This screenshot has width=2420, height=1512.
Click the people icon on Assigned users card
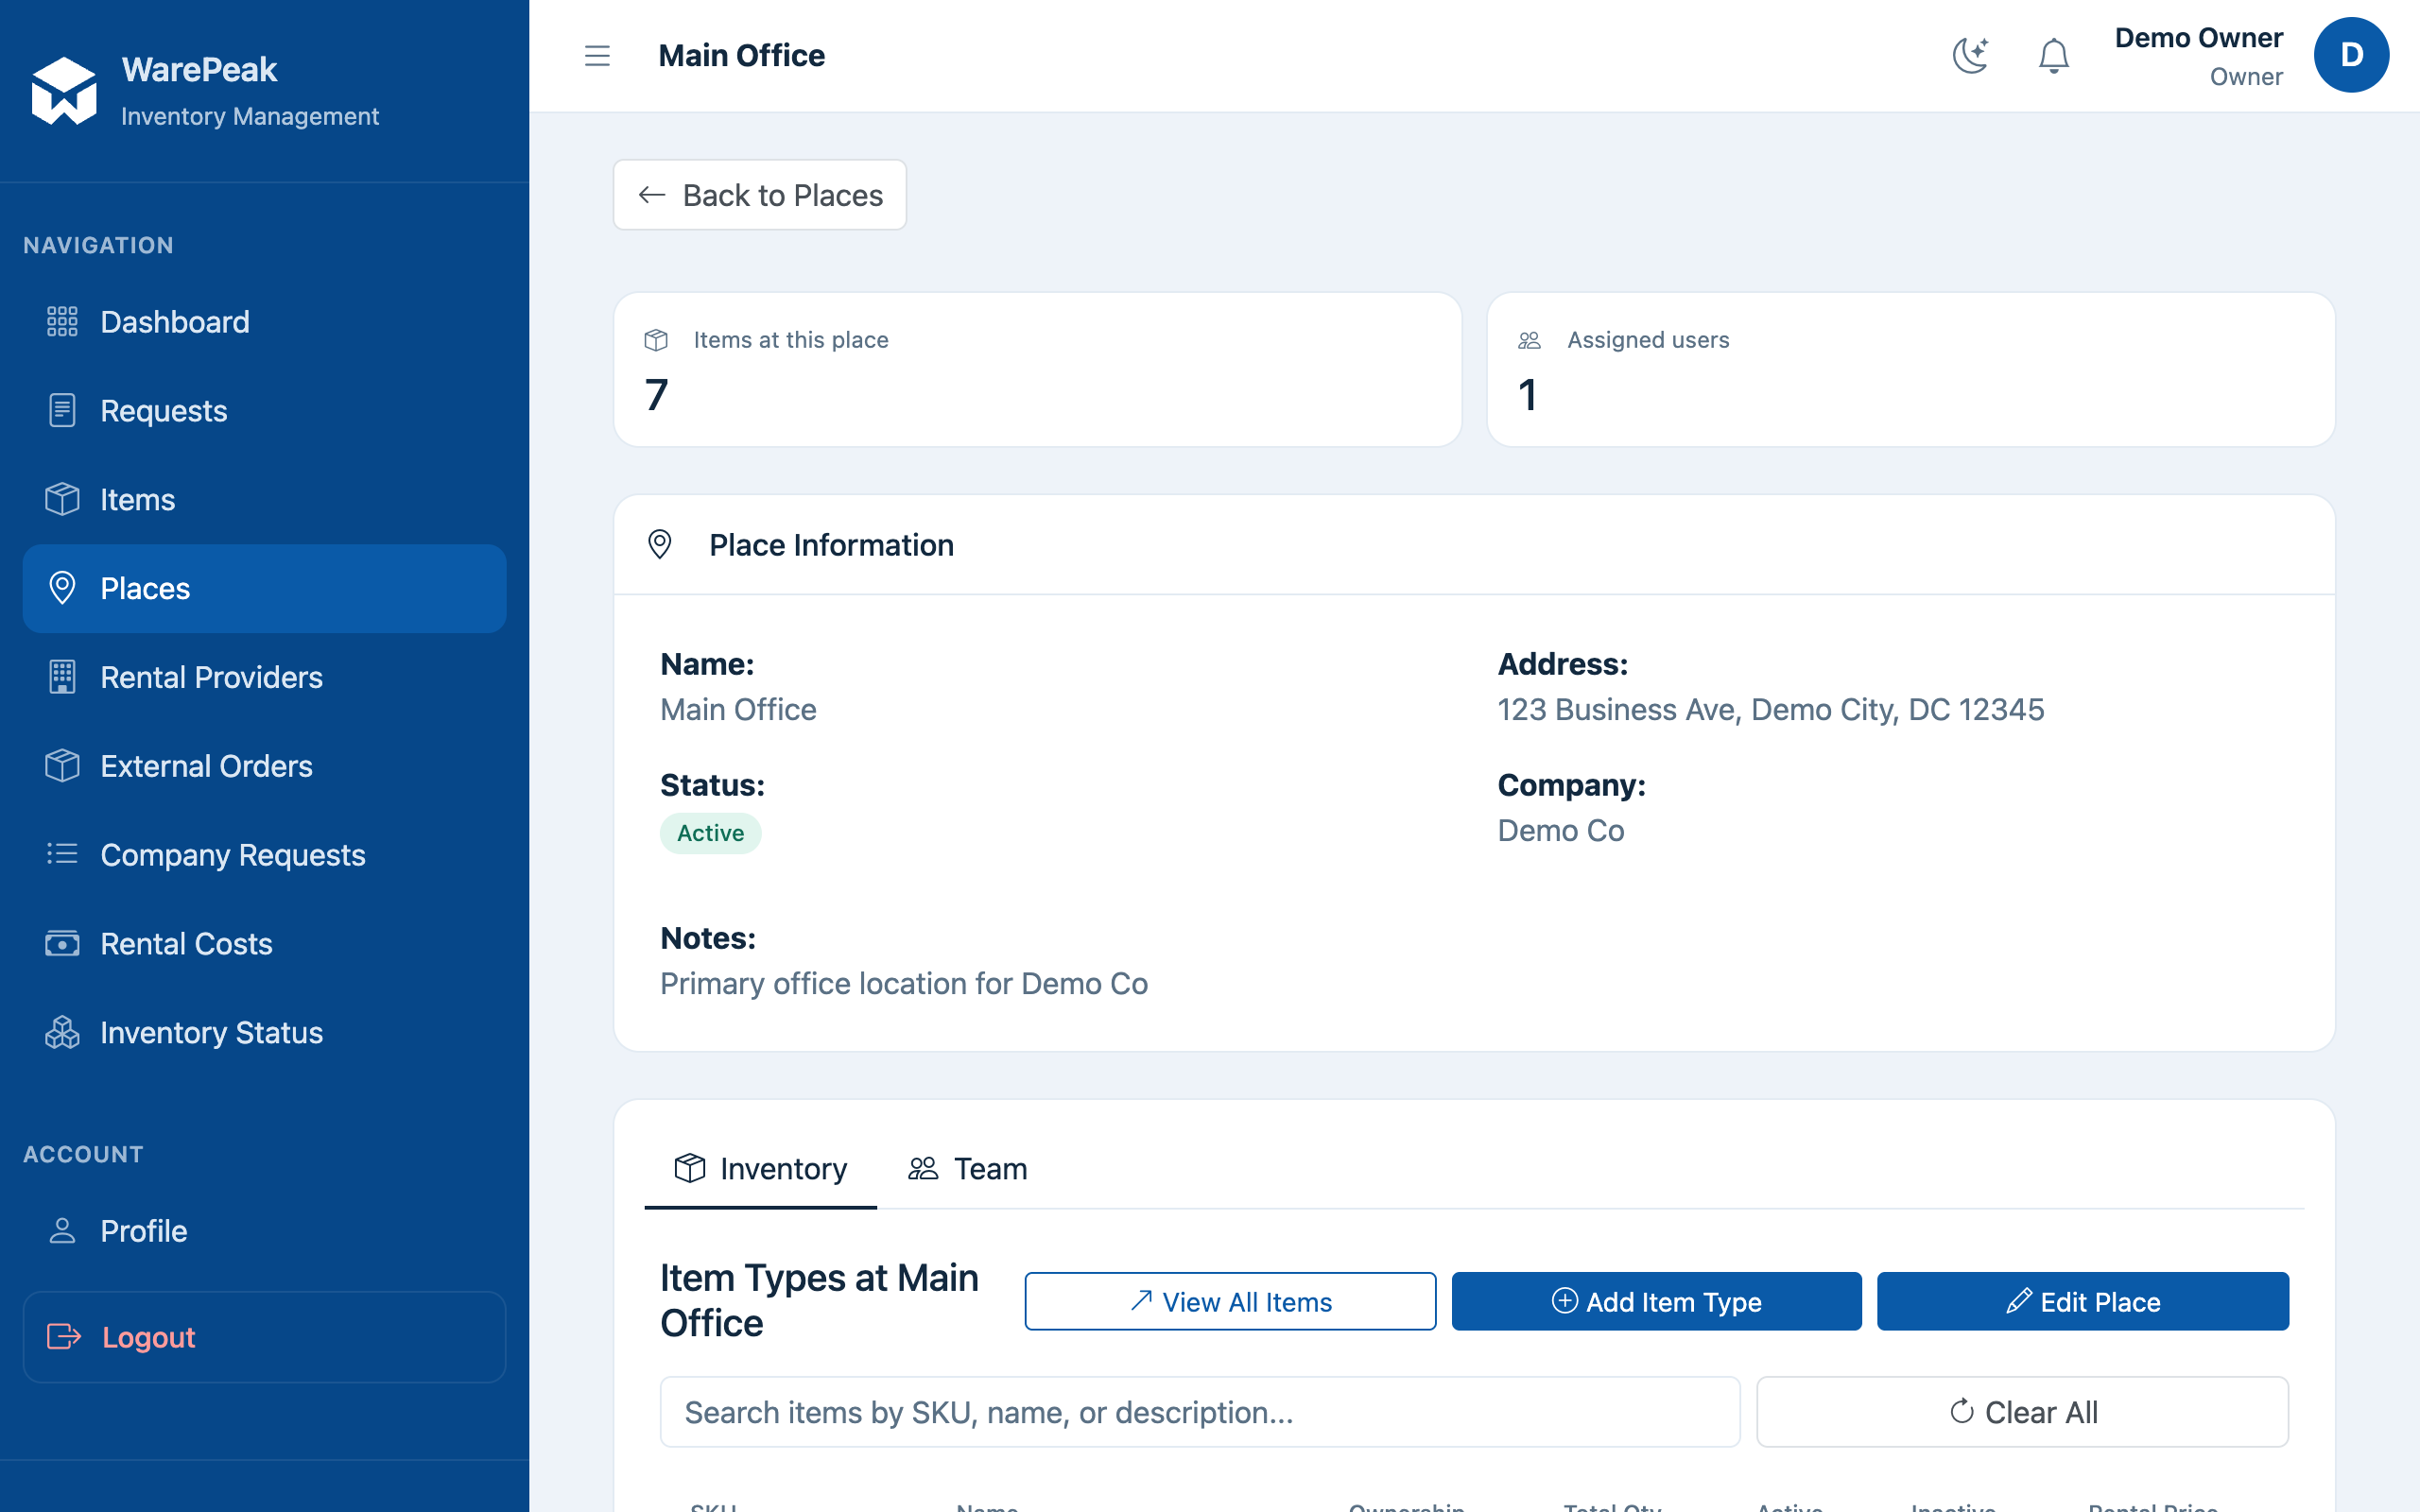pyautogui.click(x=1529, y=340)
